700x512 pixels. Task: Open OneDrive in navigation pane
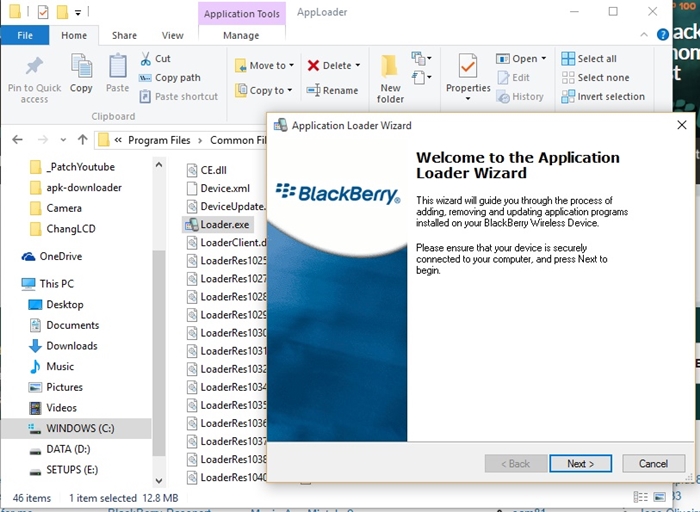coord(52,256)
